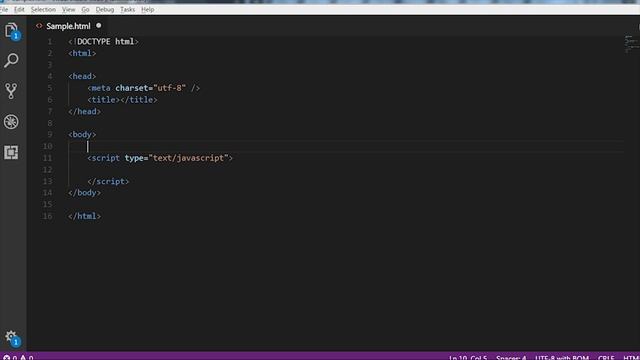The height and width of the screenshot is (360, 640).
Task: Click line number 8 in the gutter
Action: [50, 123]
